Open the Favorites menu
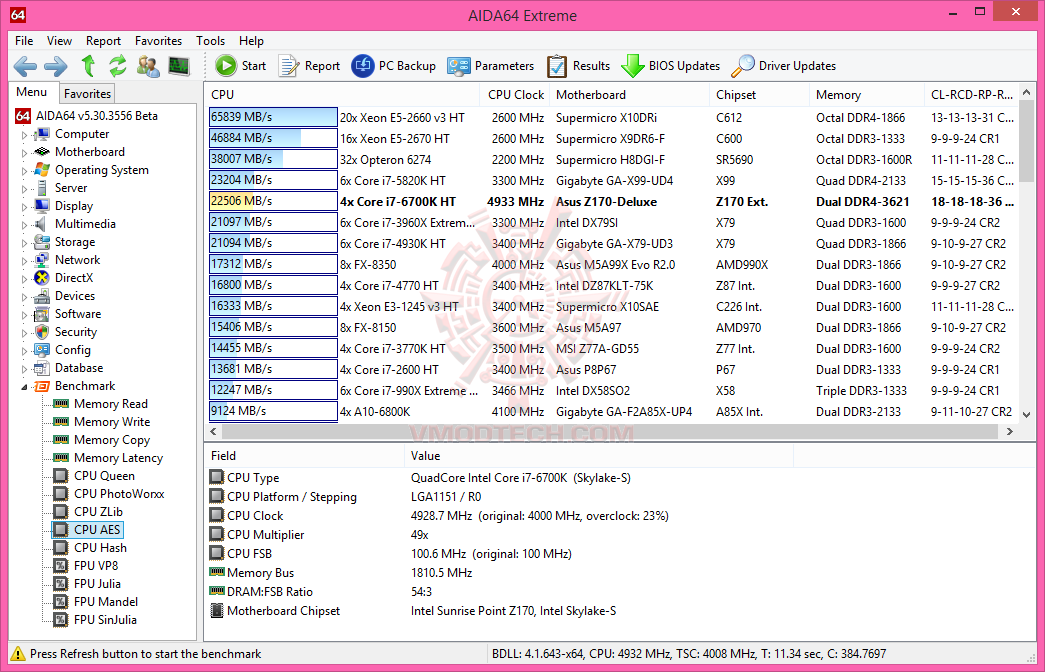 click(x=159, y=41)
